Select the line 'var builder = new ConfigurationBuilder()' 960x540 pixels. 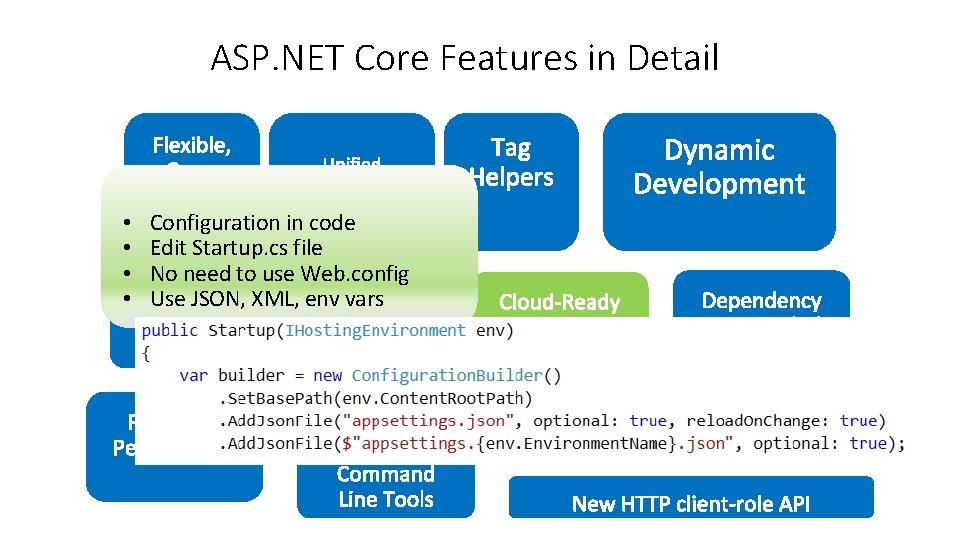[x=370, y=375]
